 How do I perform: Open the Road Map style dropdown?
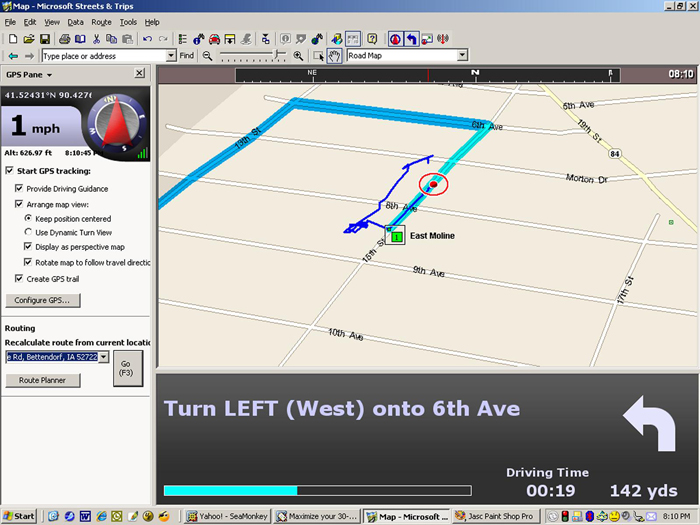[x=461, y=56]
